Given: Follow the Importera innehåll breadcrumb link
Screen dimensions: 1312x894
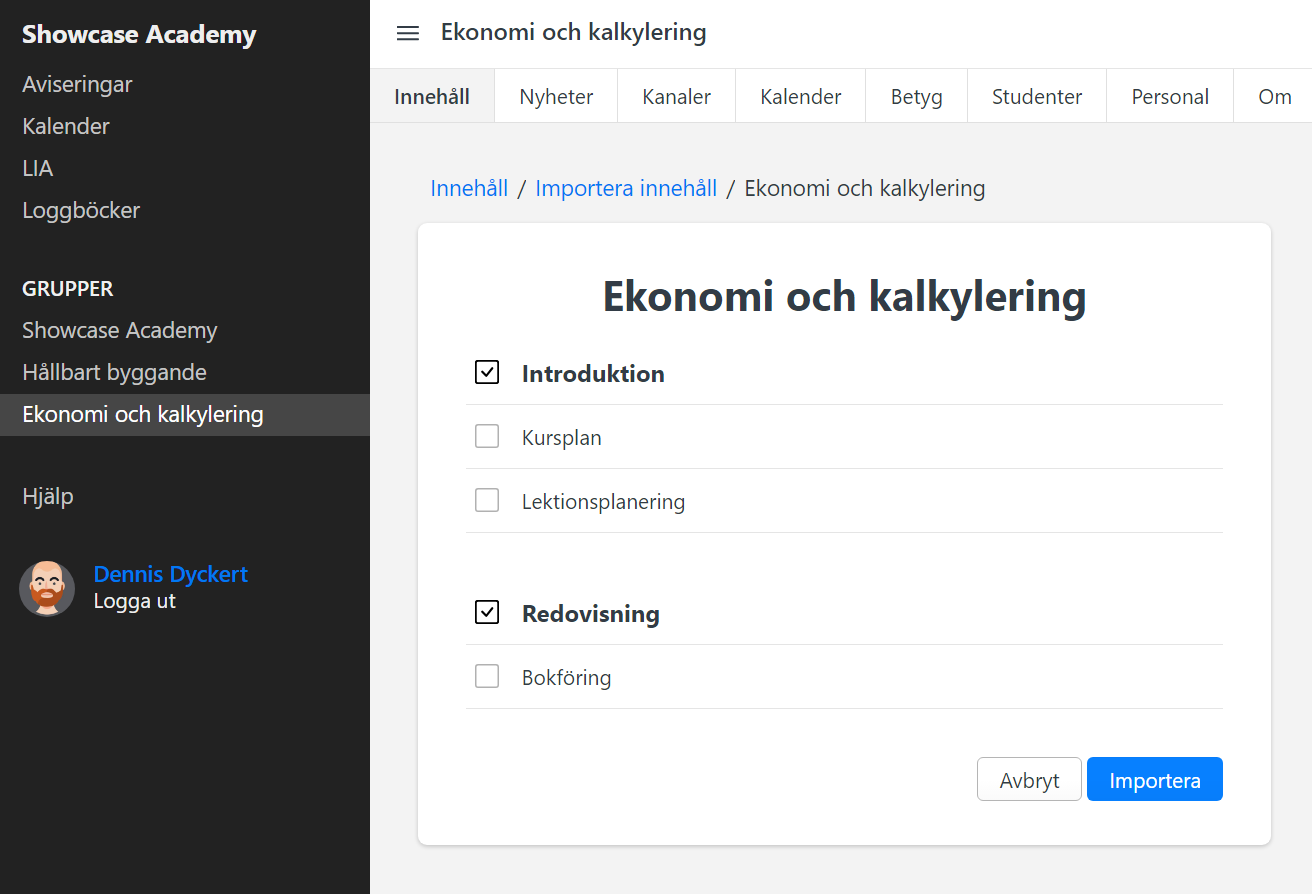Looking at the screenshot, I should coord(626,188).
